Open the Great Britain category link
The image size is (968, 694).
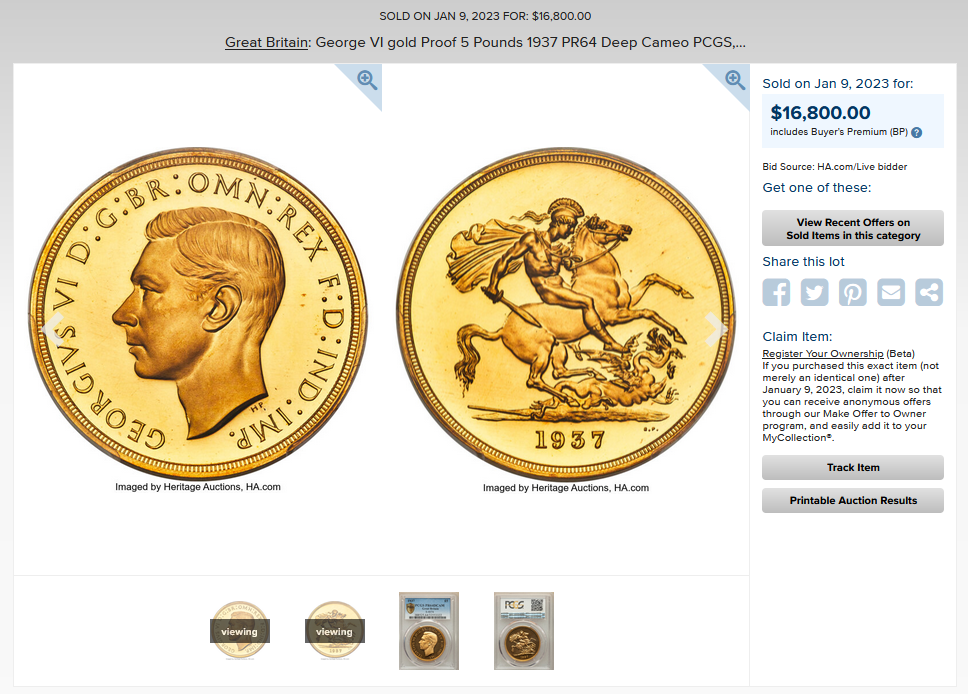click(x=266, y=42)
